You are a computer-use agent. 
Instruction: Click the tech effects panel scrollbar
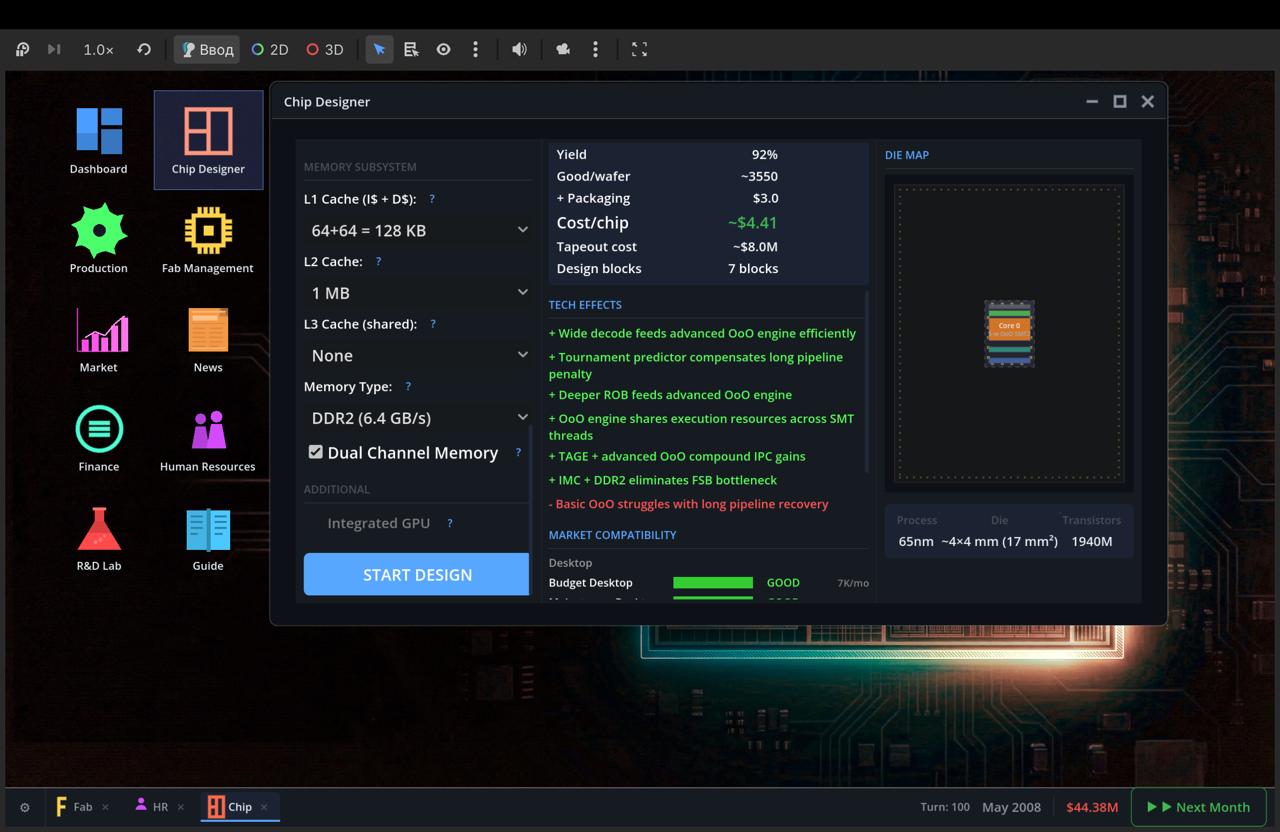[x=865, y=381]
